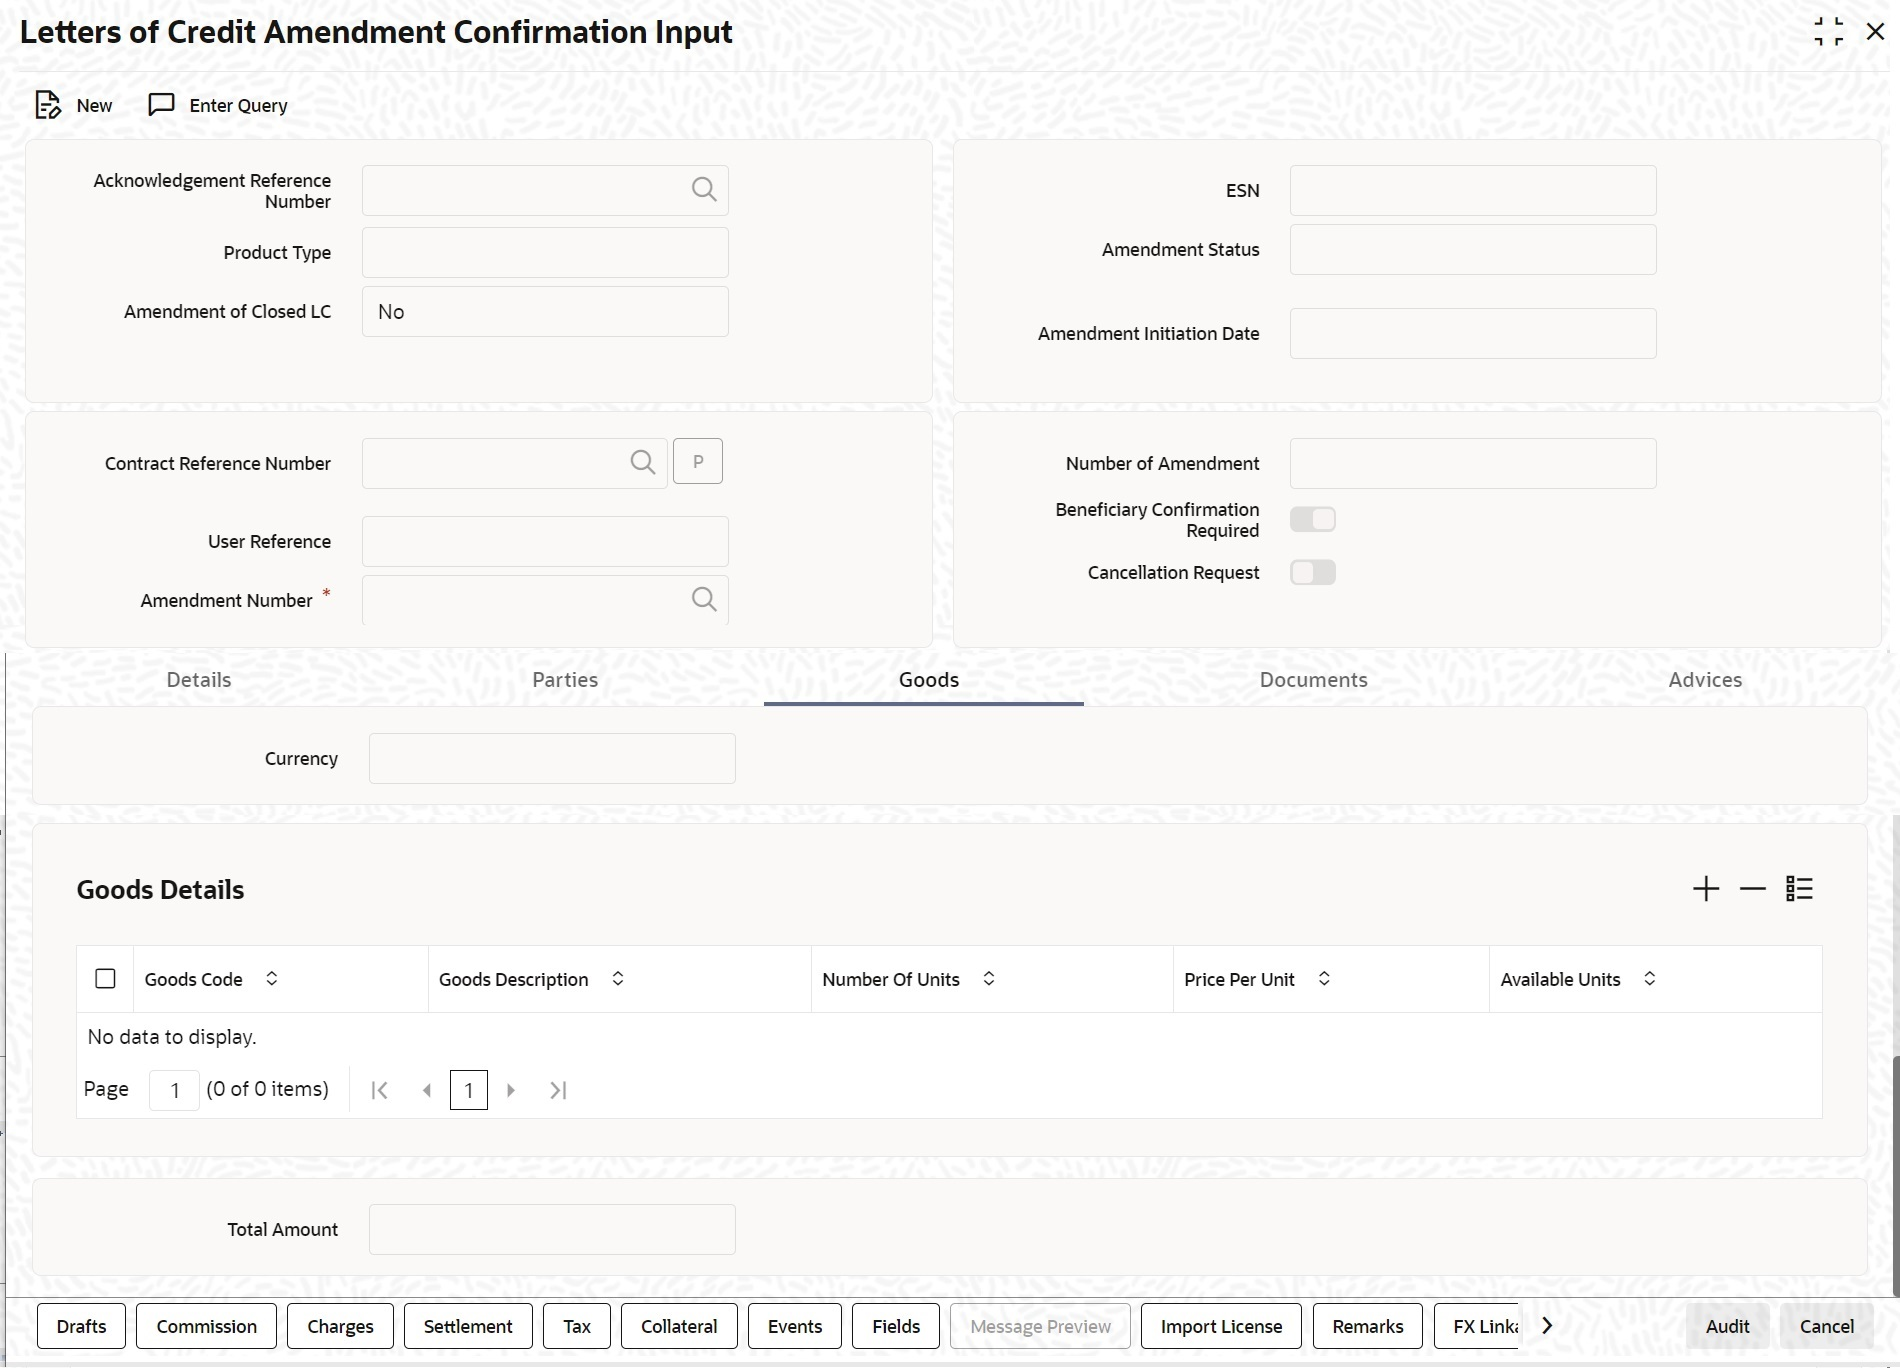
Task: Open Amendment Number search lookup
Action: click(704, 599)
